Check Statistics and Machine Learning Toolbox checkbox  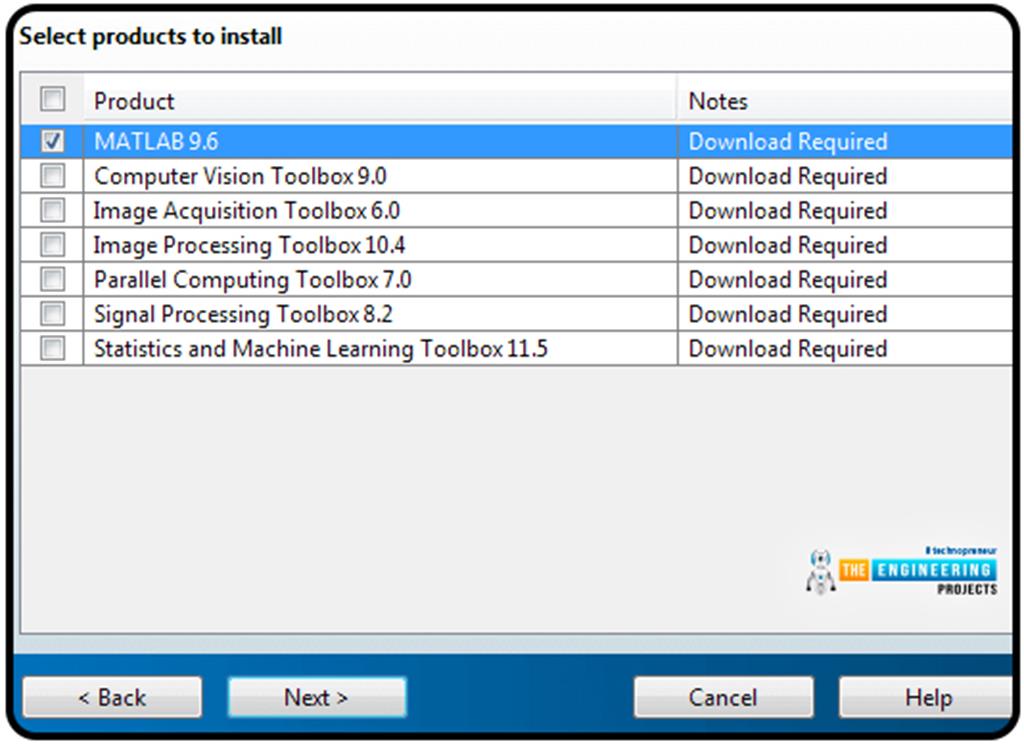[52, 349]
